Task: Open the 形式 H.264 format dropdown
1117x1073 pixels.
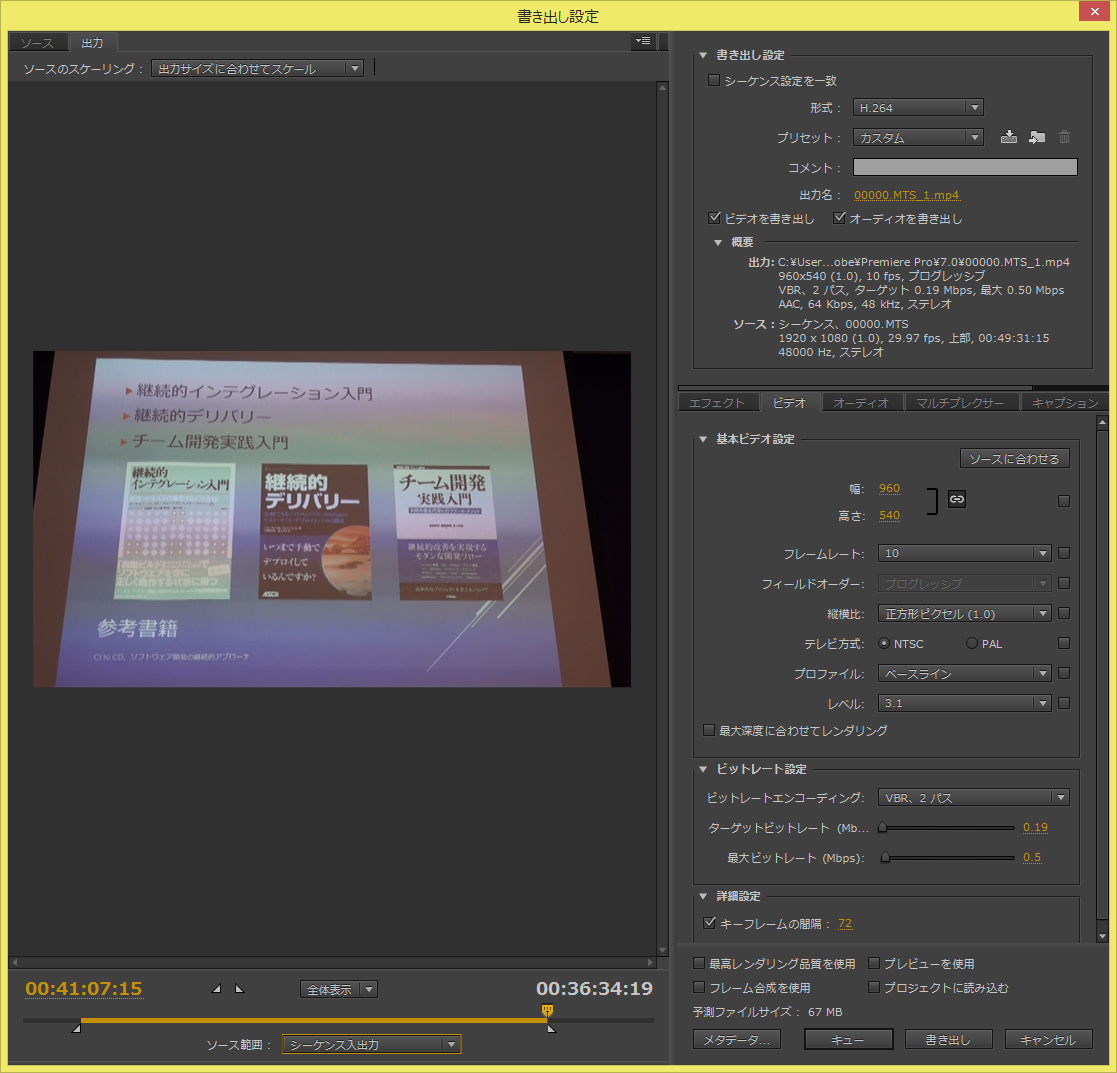Action: (x=918, y=108)
